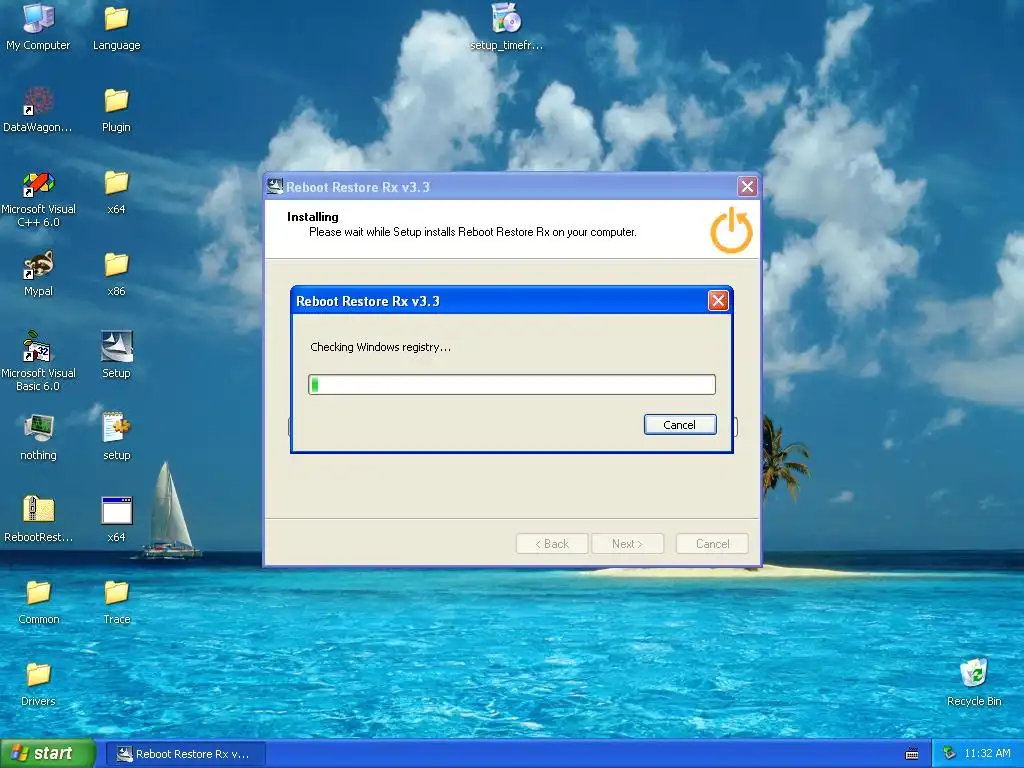
Task: Open the Windows start menu
Action: point(47,754)
